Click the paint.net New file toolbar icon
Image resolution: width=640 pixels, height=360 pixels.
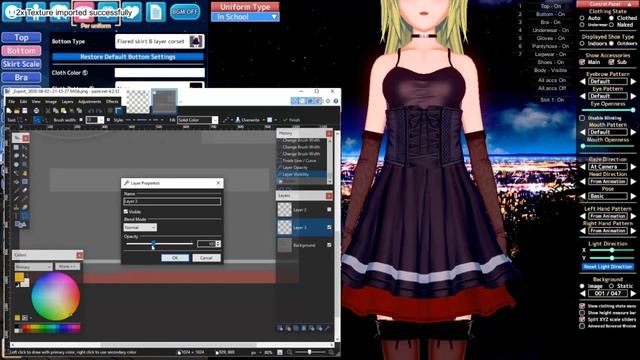click(x=9, y=111)
